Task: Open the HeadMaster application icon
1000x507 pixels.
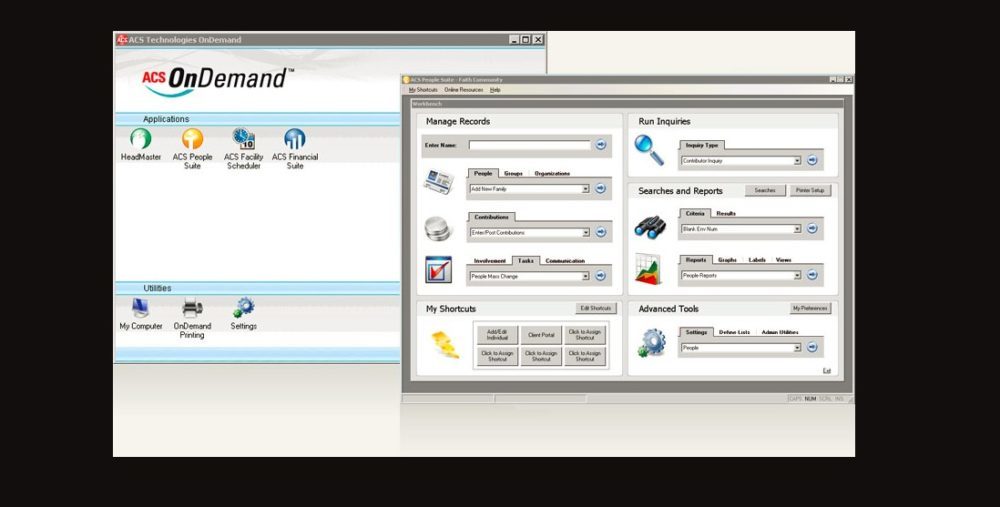Action: point(141,140)
